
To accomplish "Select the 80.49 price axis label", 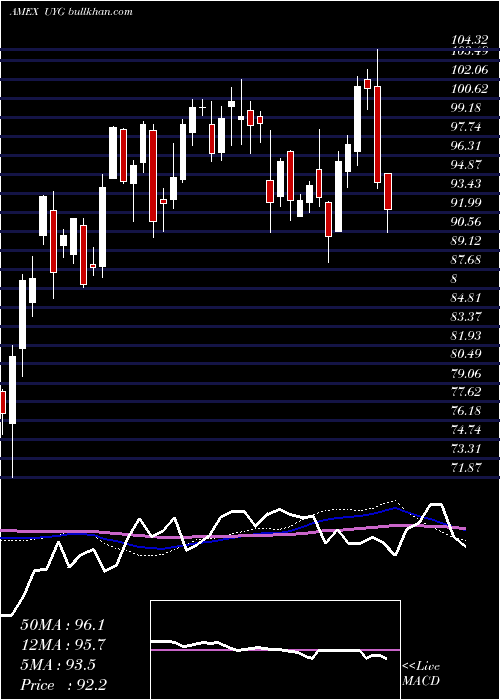I will 468,354.
